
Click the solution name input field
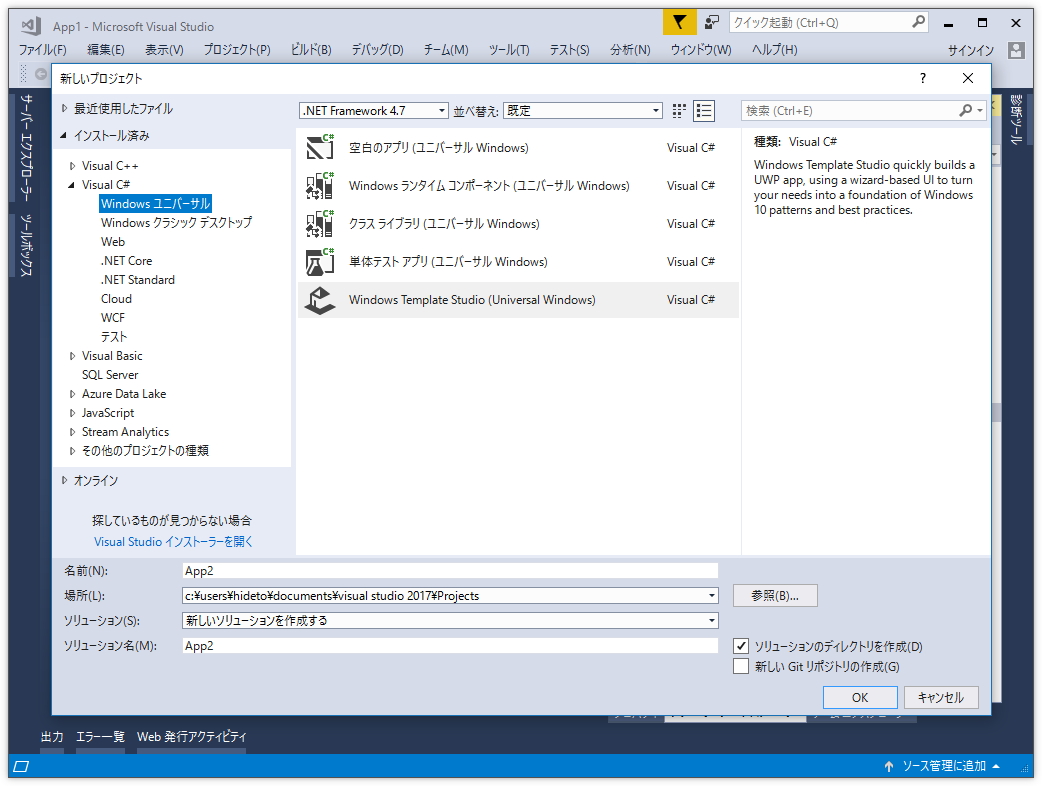point(451,646)
